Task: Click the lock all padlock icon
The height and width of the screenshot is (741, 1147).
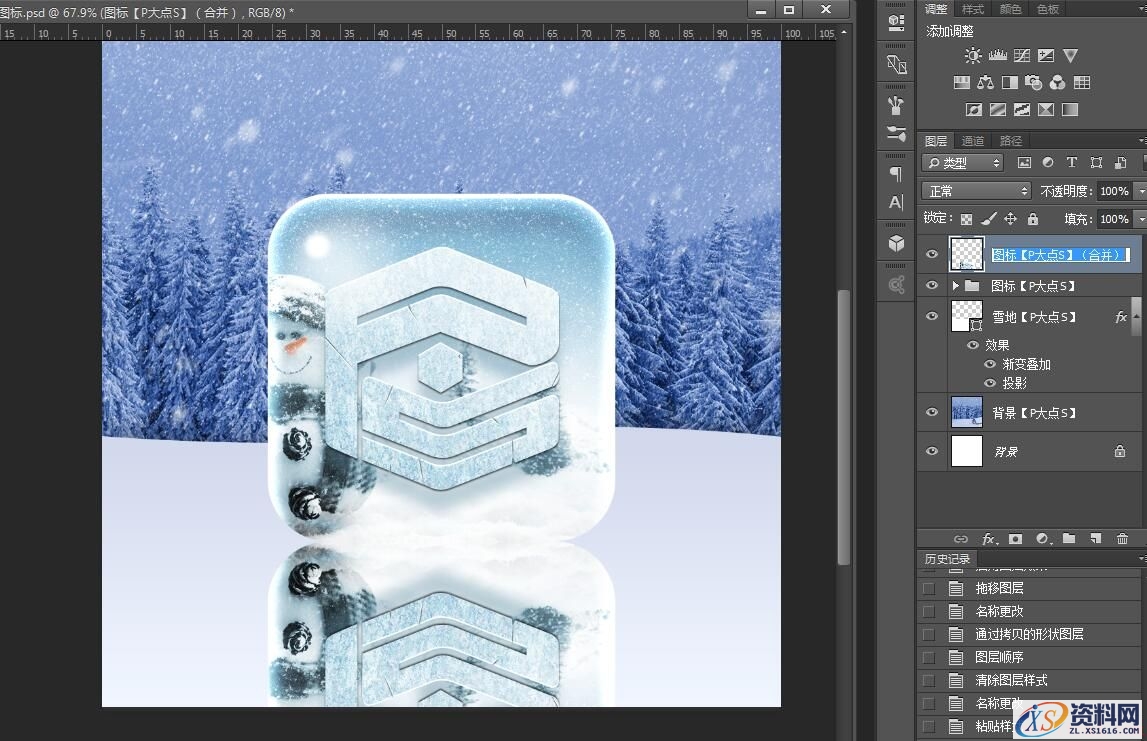Action: (1033, 219)
